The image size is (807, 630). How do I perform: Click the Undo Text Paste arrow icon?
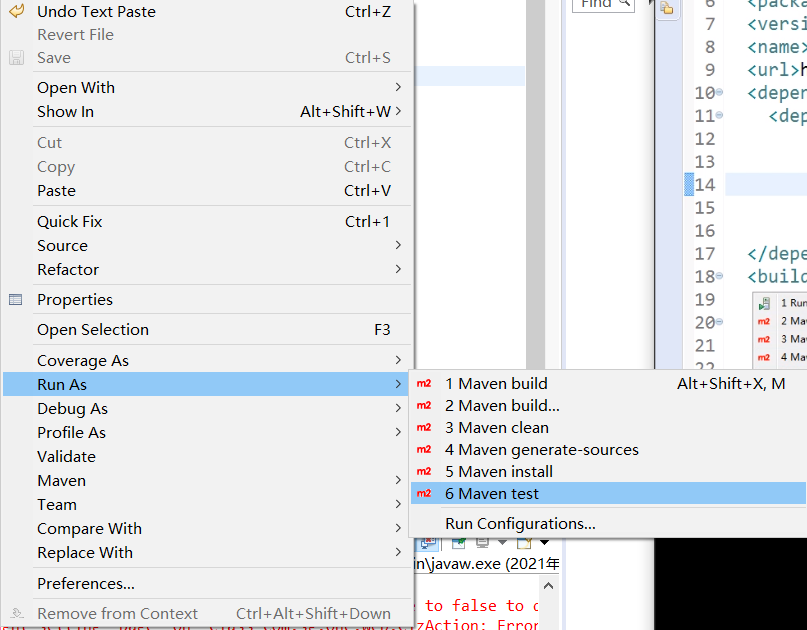(16, 10)
